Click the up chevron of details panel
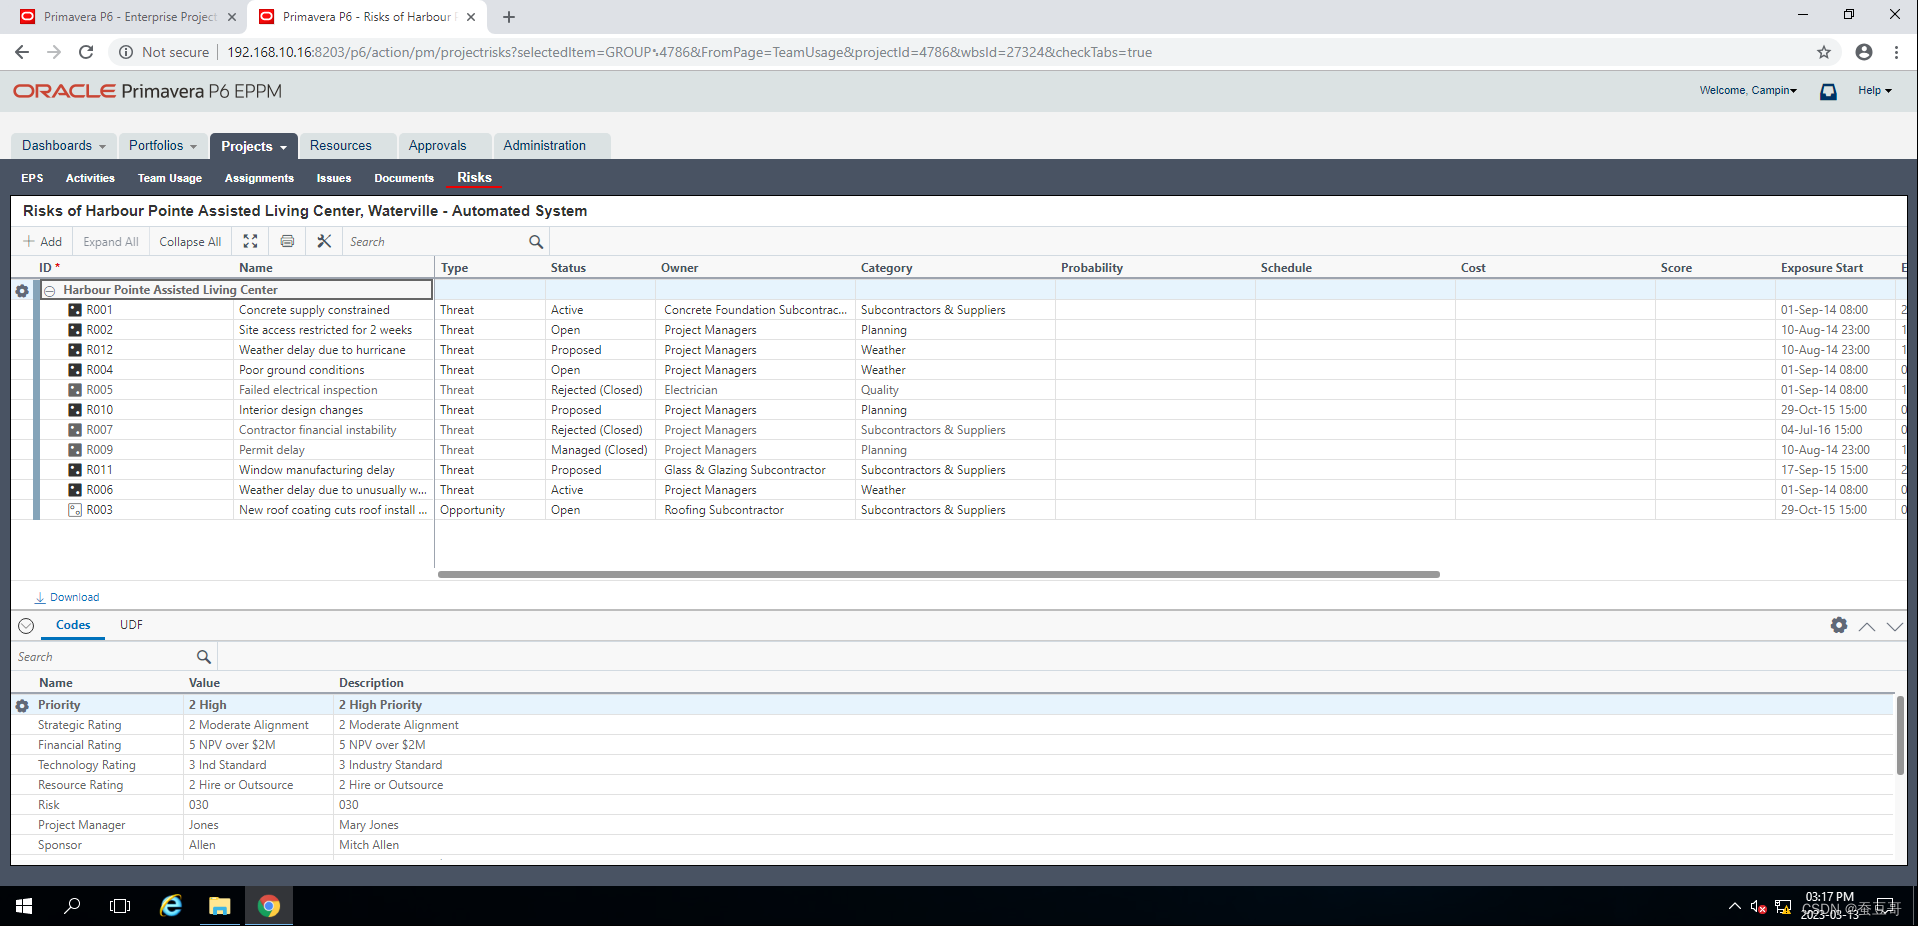 (x=1867, y=626)
